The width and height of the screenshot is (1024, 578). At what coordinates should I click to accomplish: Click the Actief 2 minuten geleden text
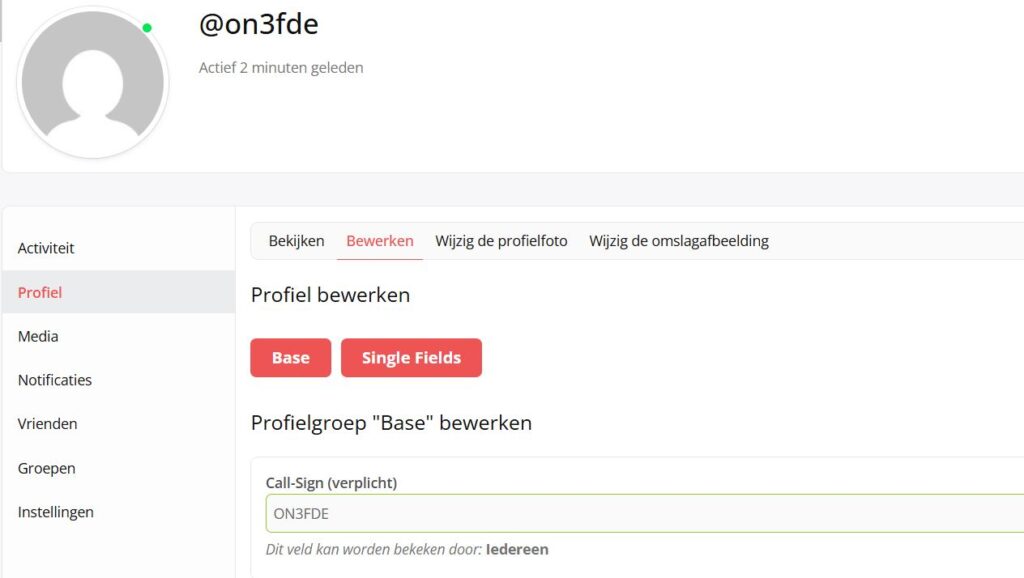coord(281,68)
